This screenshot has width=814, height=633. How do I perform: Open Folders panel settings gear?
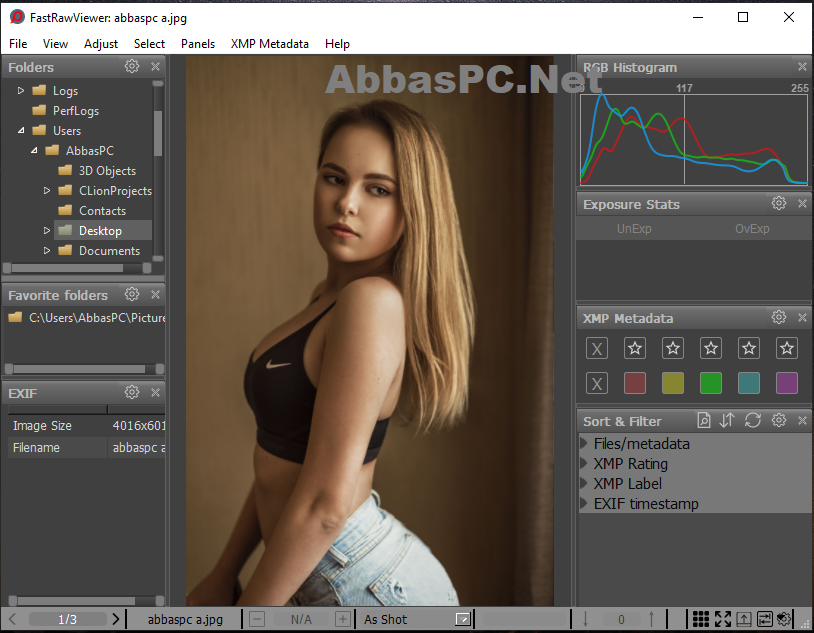click(x=132, y=66)
